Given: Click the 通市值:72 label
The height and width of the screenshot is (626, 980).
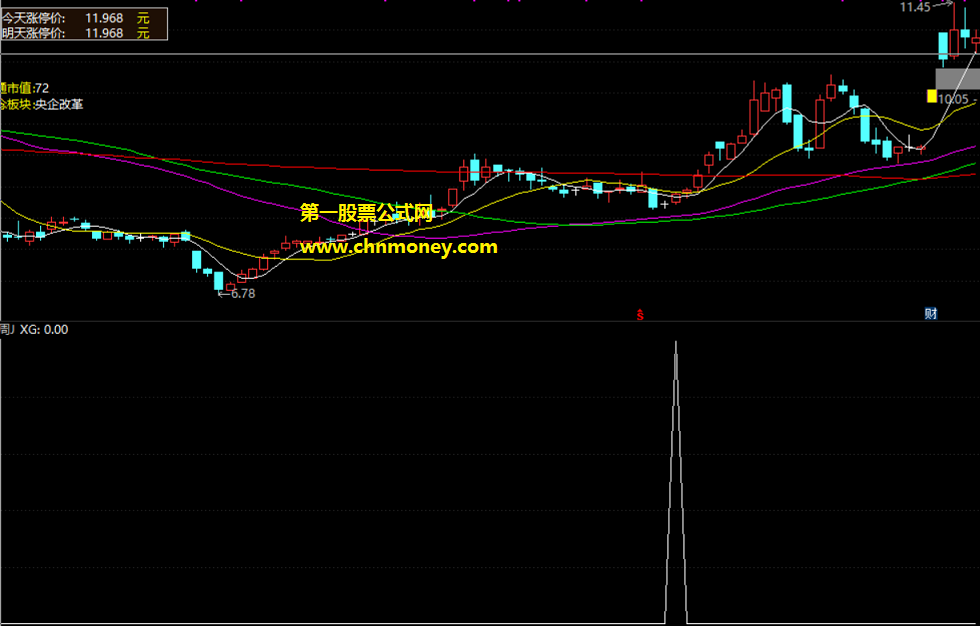Looking at the screenshot, I should (x=25, y=88).
